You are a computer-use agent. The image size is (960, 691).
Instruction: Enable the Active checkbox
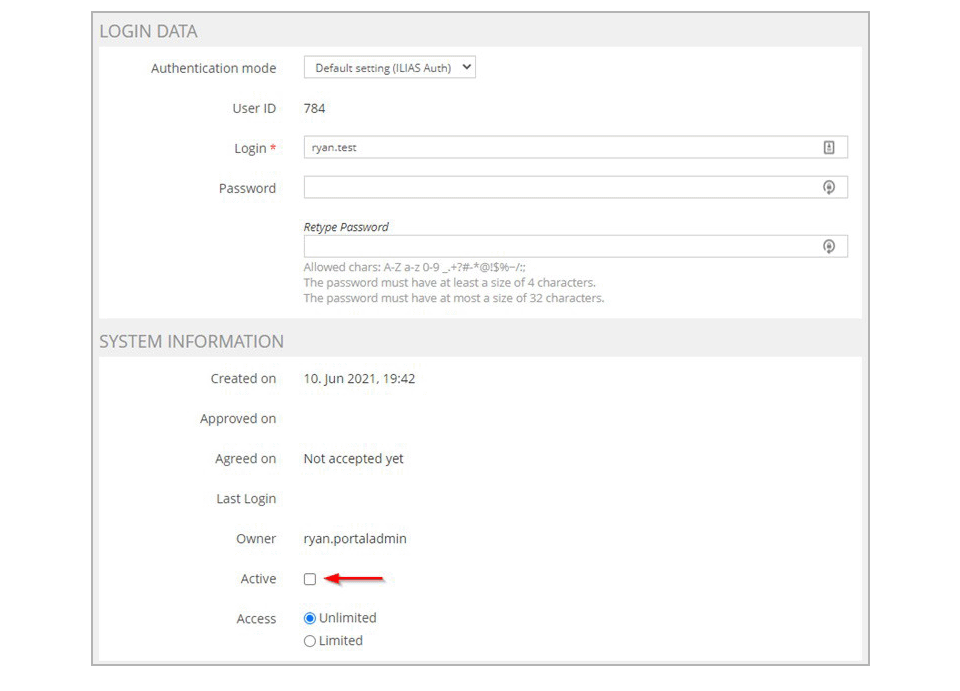click(x=310, y=579)
